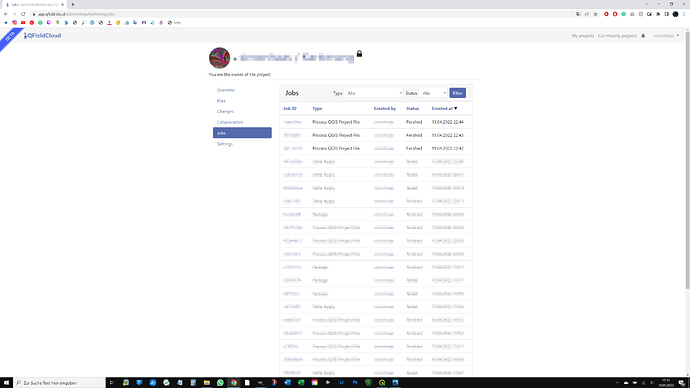Click the project lock icon

359,54
